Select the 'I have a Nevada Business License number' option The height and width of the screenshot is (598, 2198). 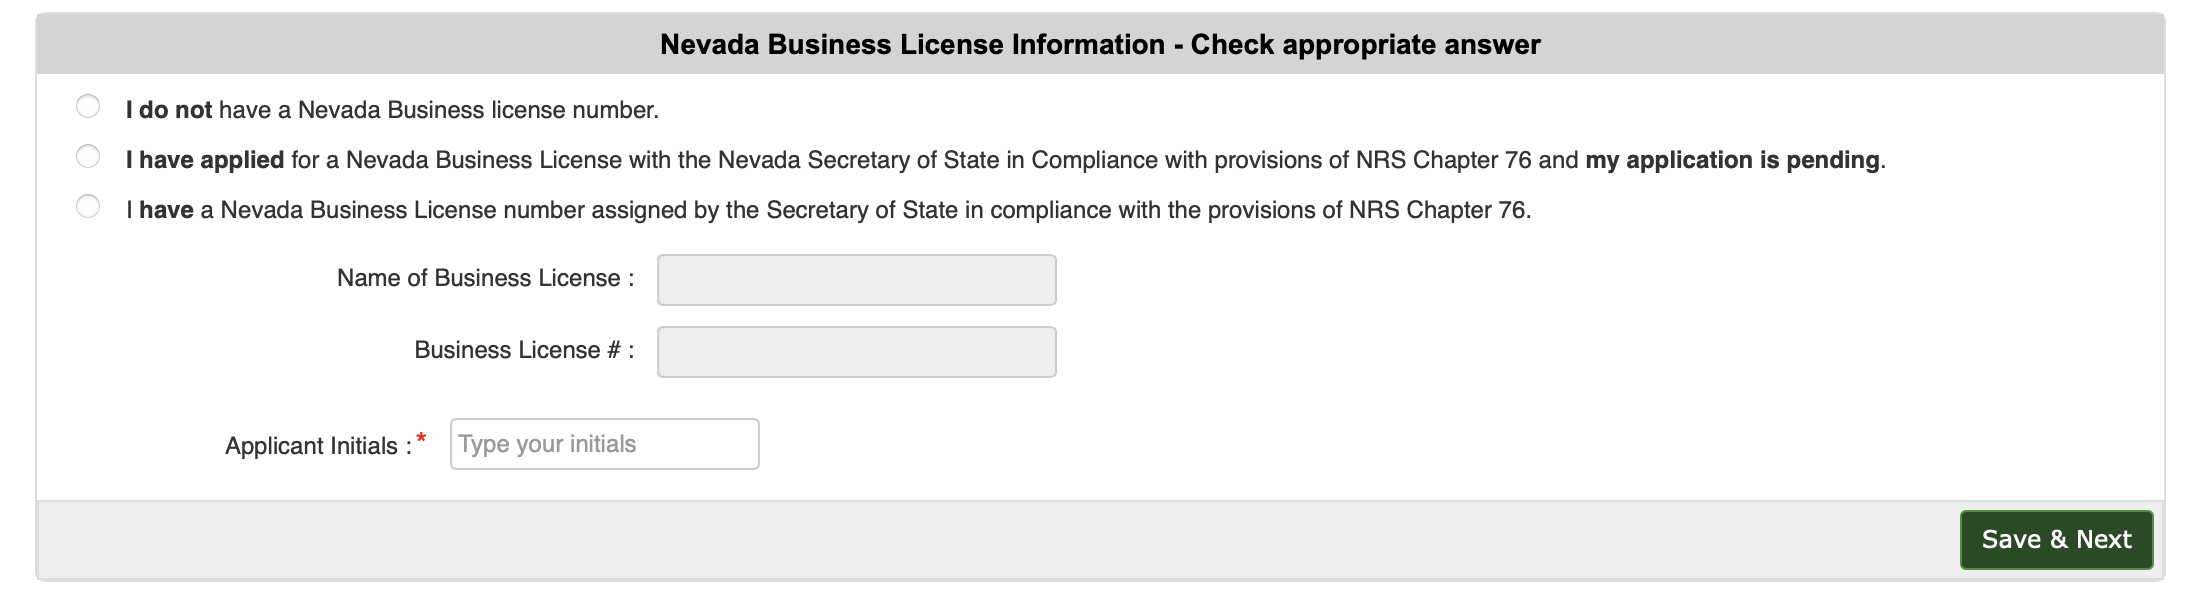(89, 207)
